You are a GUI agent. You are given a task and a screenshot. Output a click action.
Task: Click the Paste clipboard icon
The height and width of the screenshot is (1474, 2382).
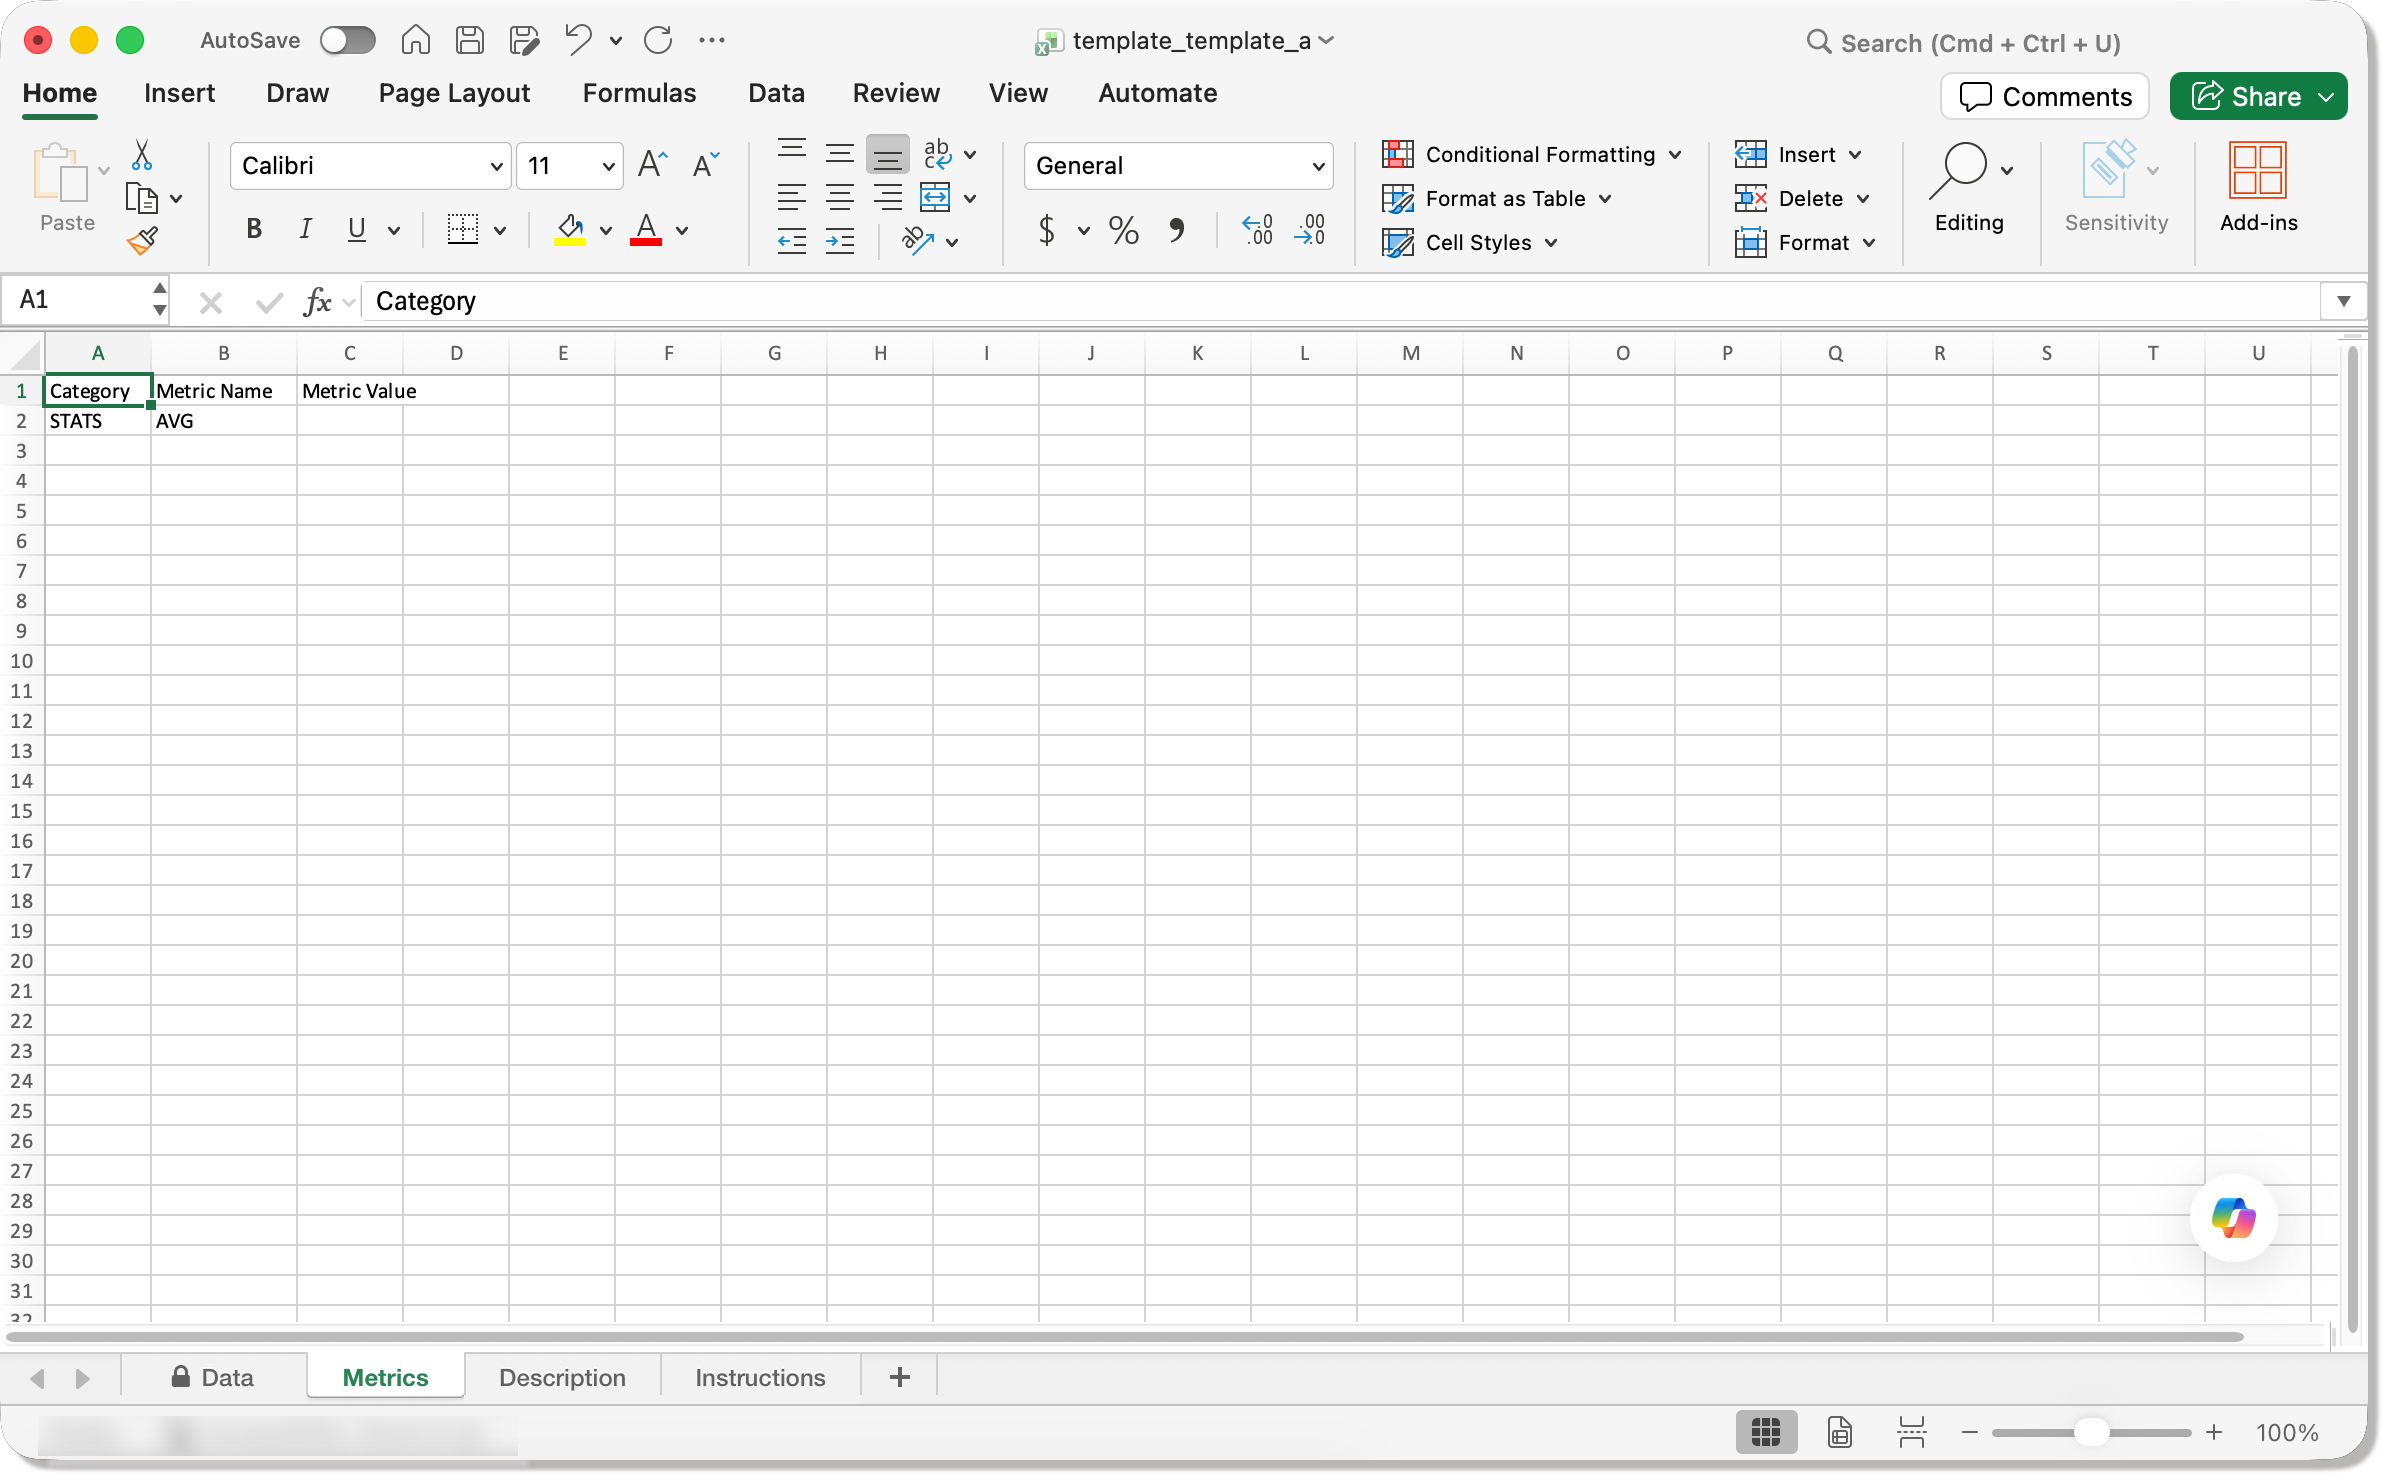click(60, 173)
